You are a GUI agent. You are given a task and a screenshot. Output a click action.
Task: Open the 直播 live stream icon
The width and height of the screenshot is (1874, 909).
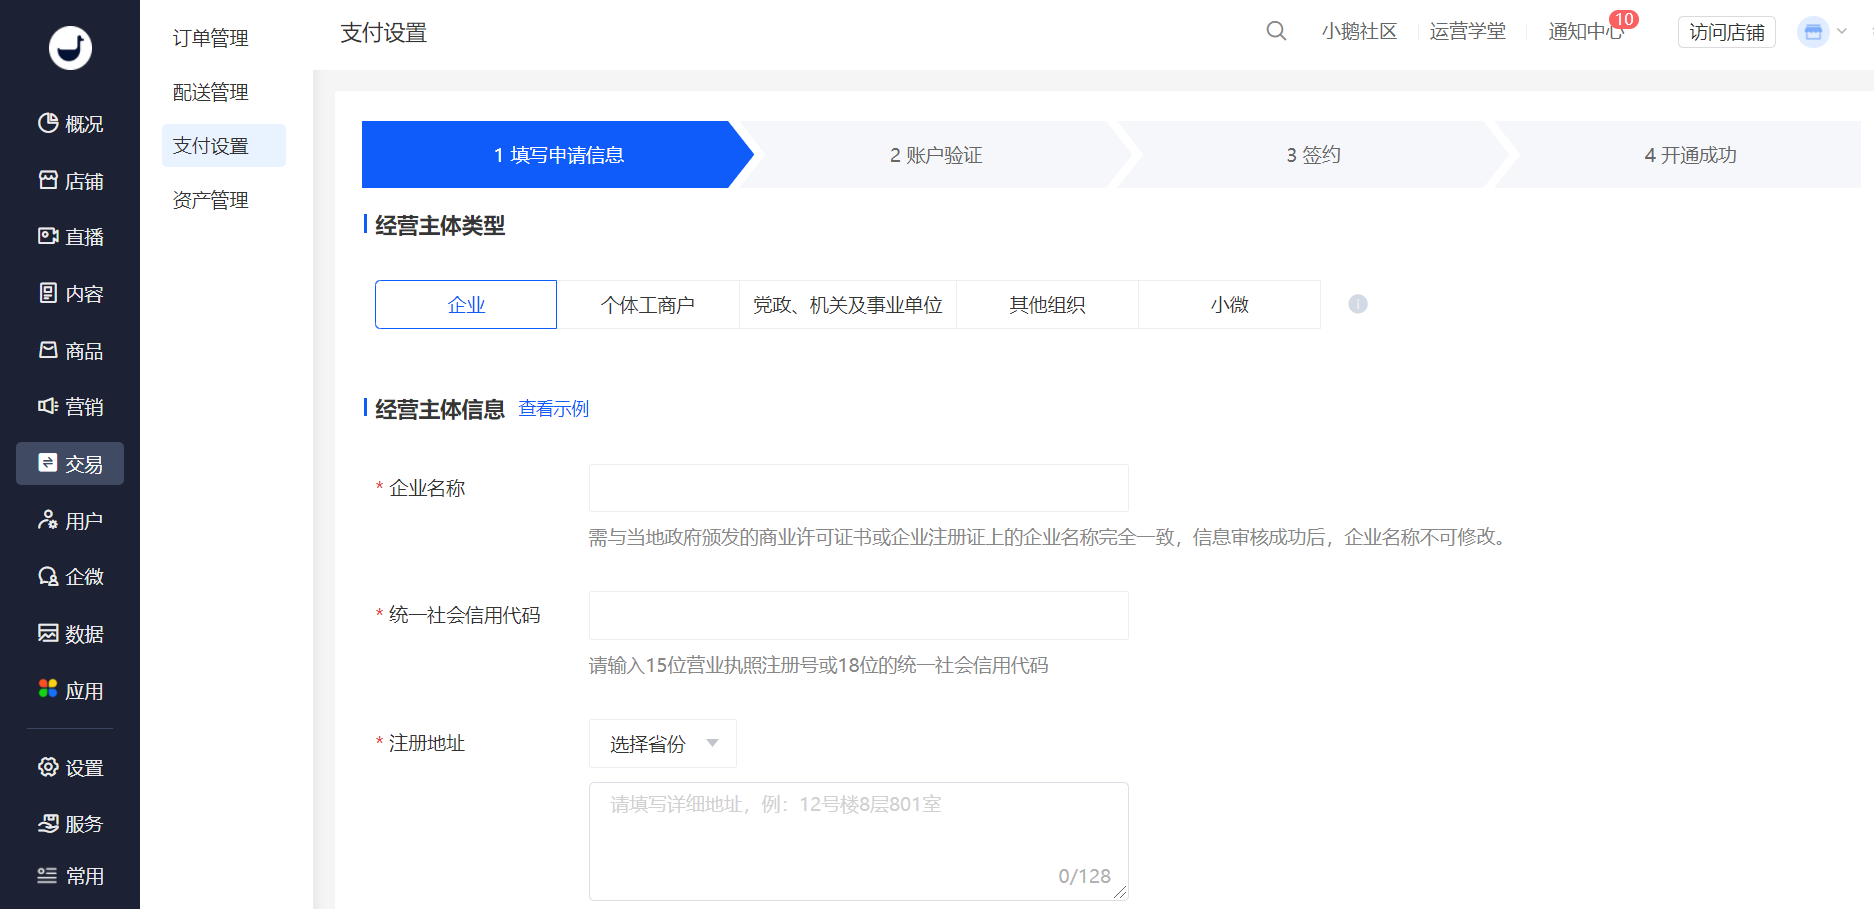pos(48,236)
